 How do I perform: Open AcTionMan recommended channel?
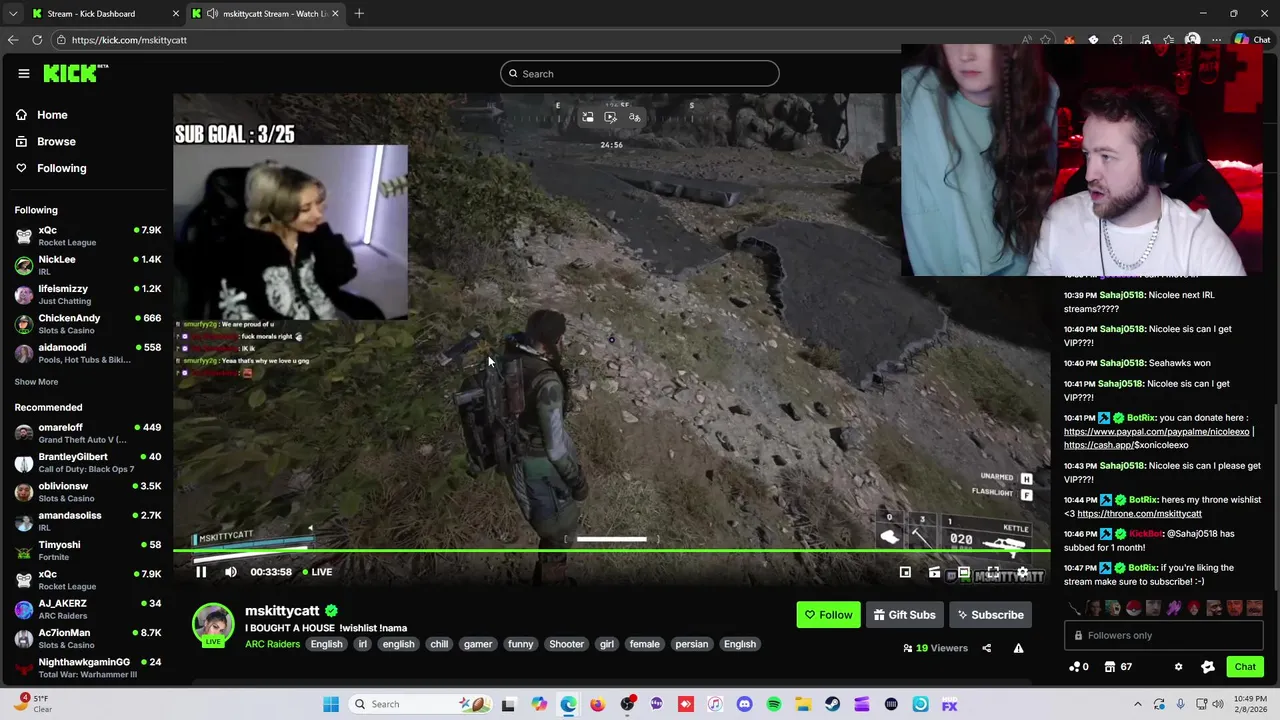[x=88, y=638]
